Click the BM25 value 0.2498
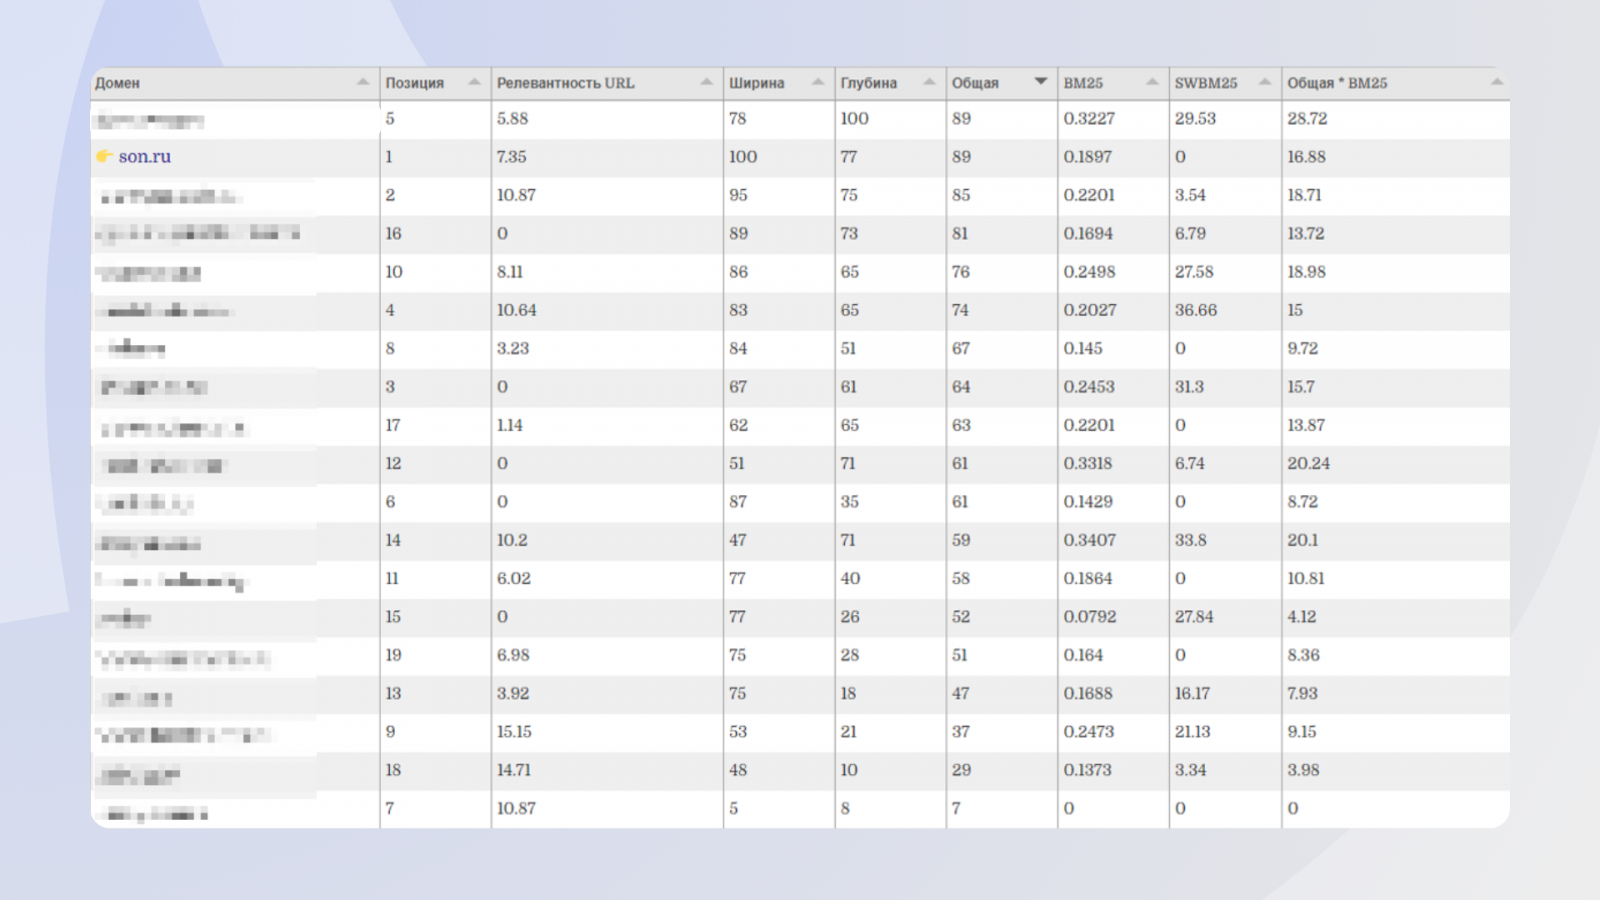This screenshot has height=900, width=1600. point(1089,272)
